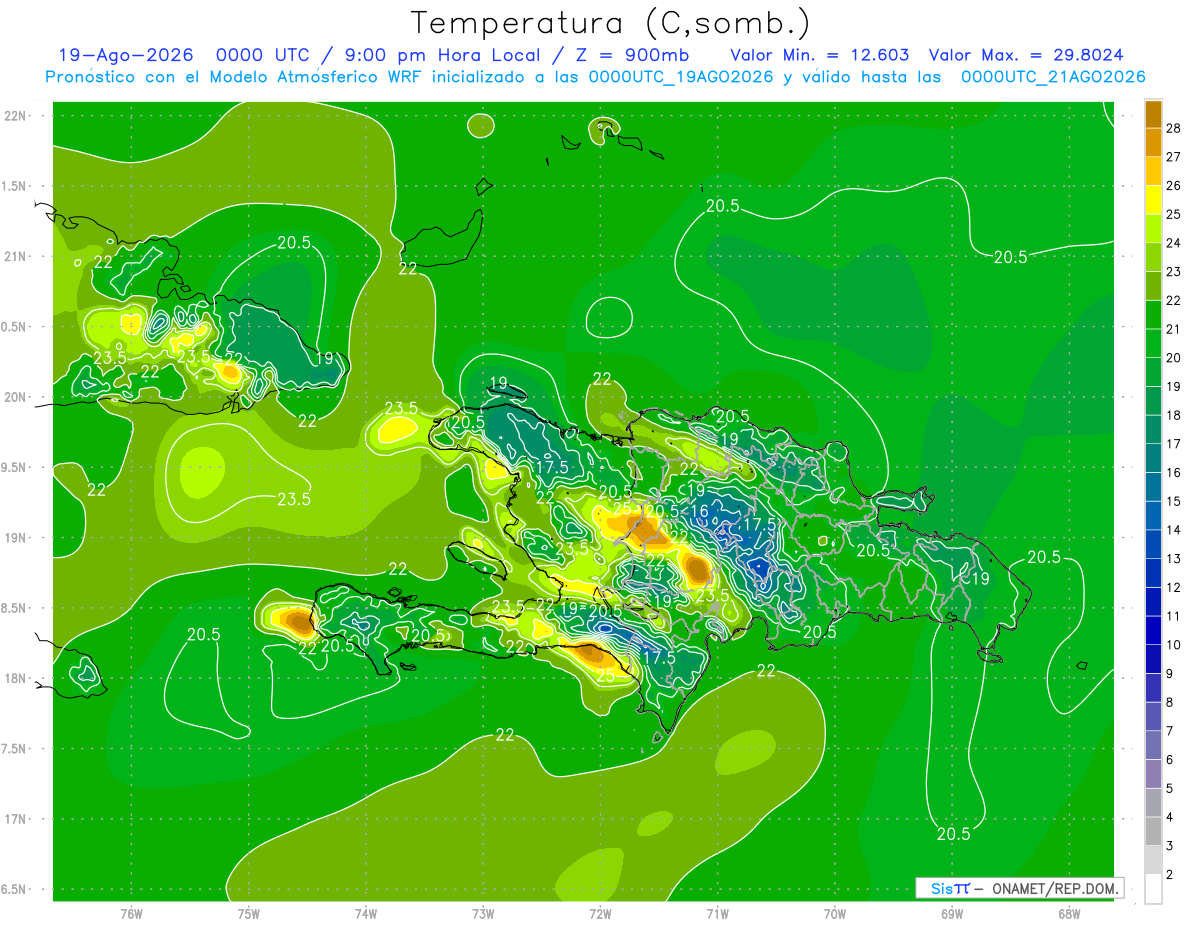Click the 69W longitude axis label
The image size is (1200, 927).
952,914
